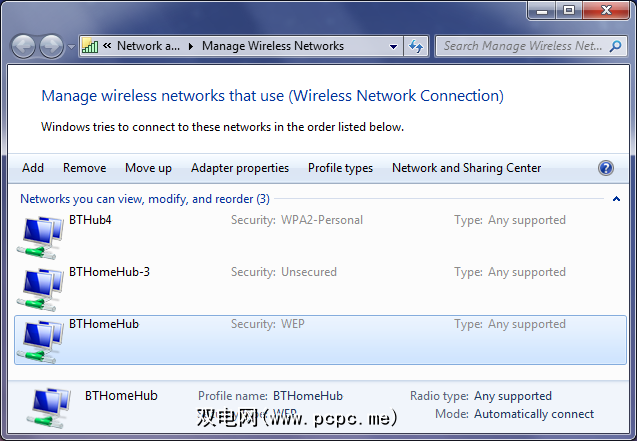This screenshot has height=441, width=637.
Task: Open Network and Sharing Center
Action: pos(466,168)
